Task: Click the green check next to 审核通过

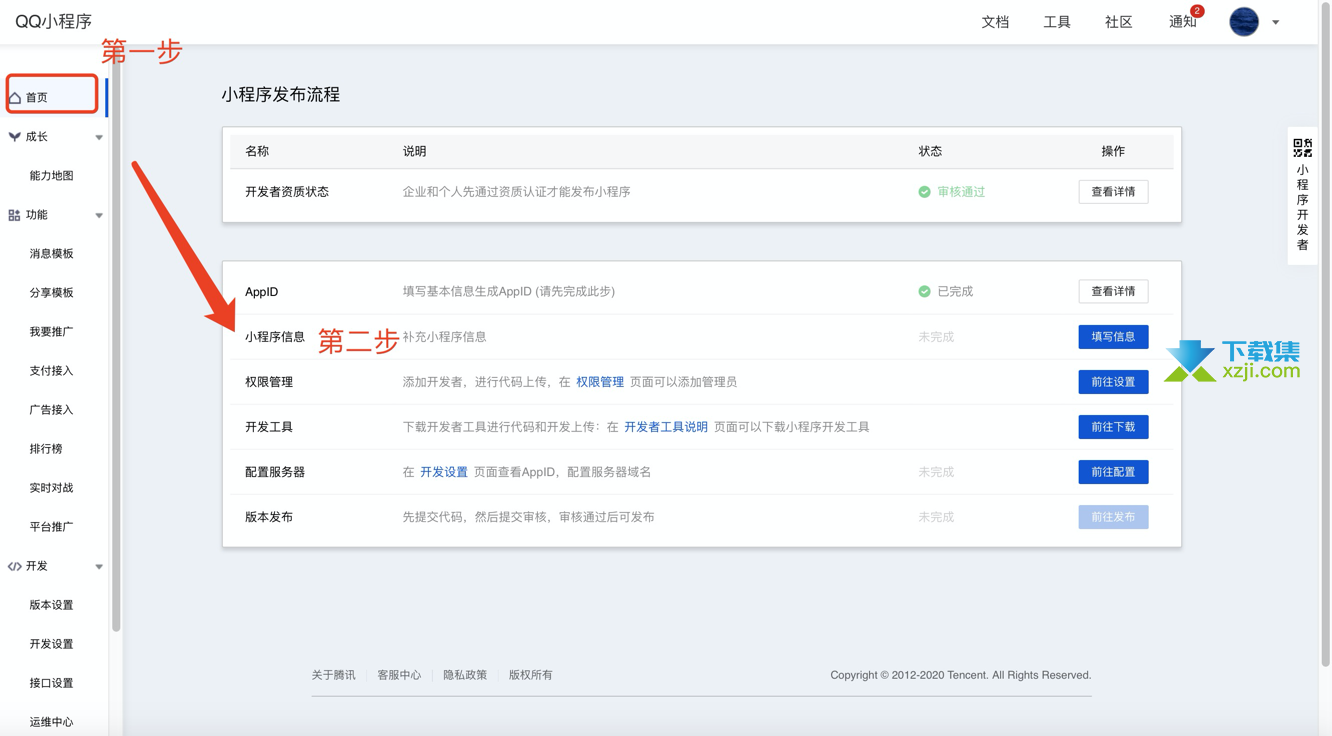Action: coord(924,192)
